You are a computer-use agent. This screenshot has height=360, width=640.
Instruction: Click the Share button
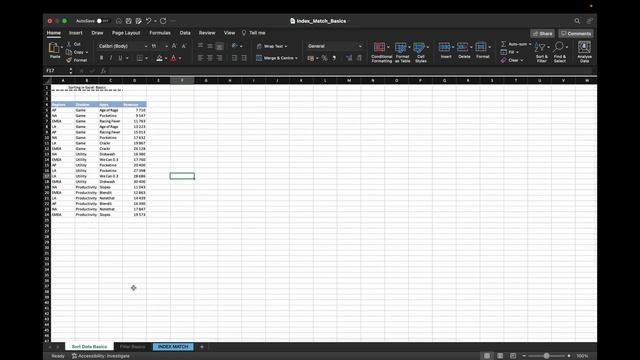pyautogui.click(x=542, y=33)
